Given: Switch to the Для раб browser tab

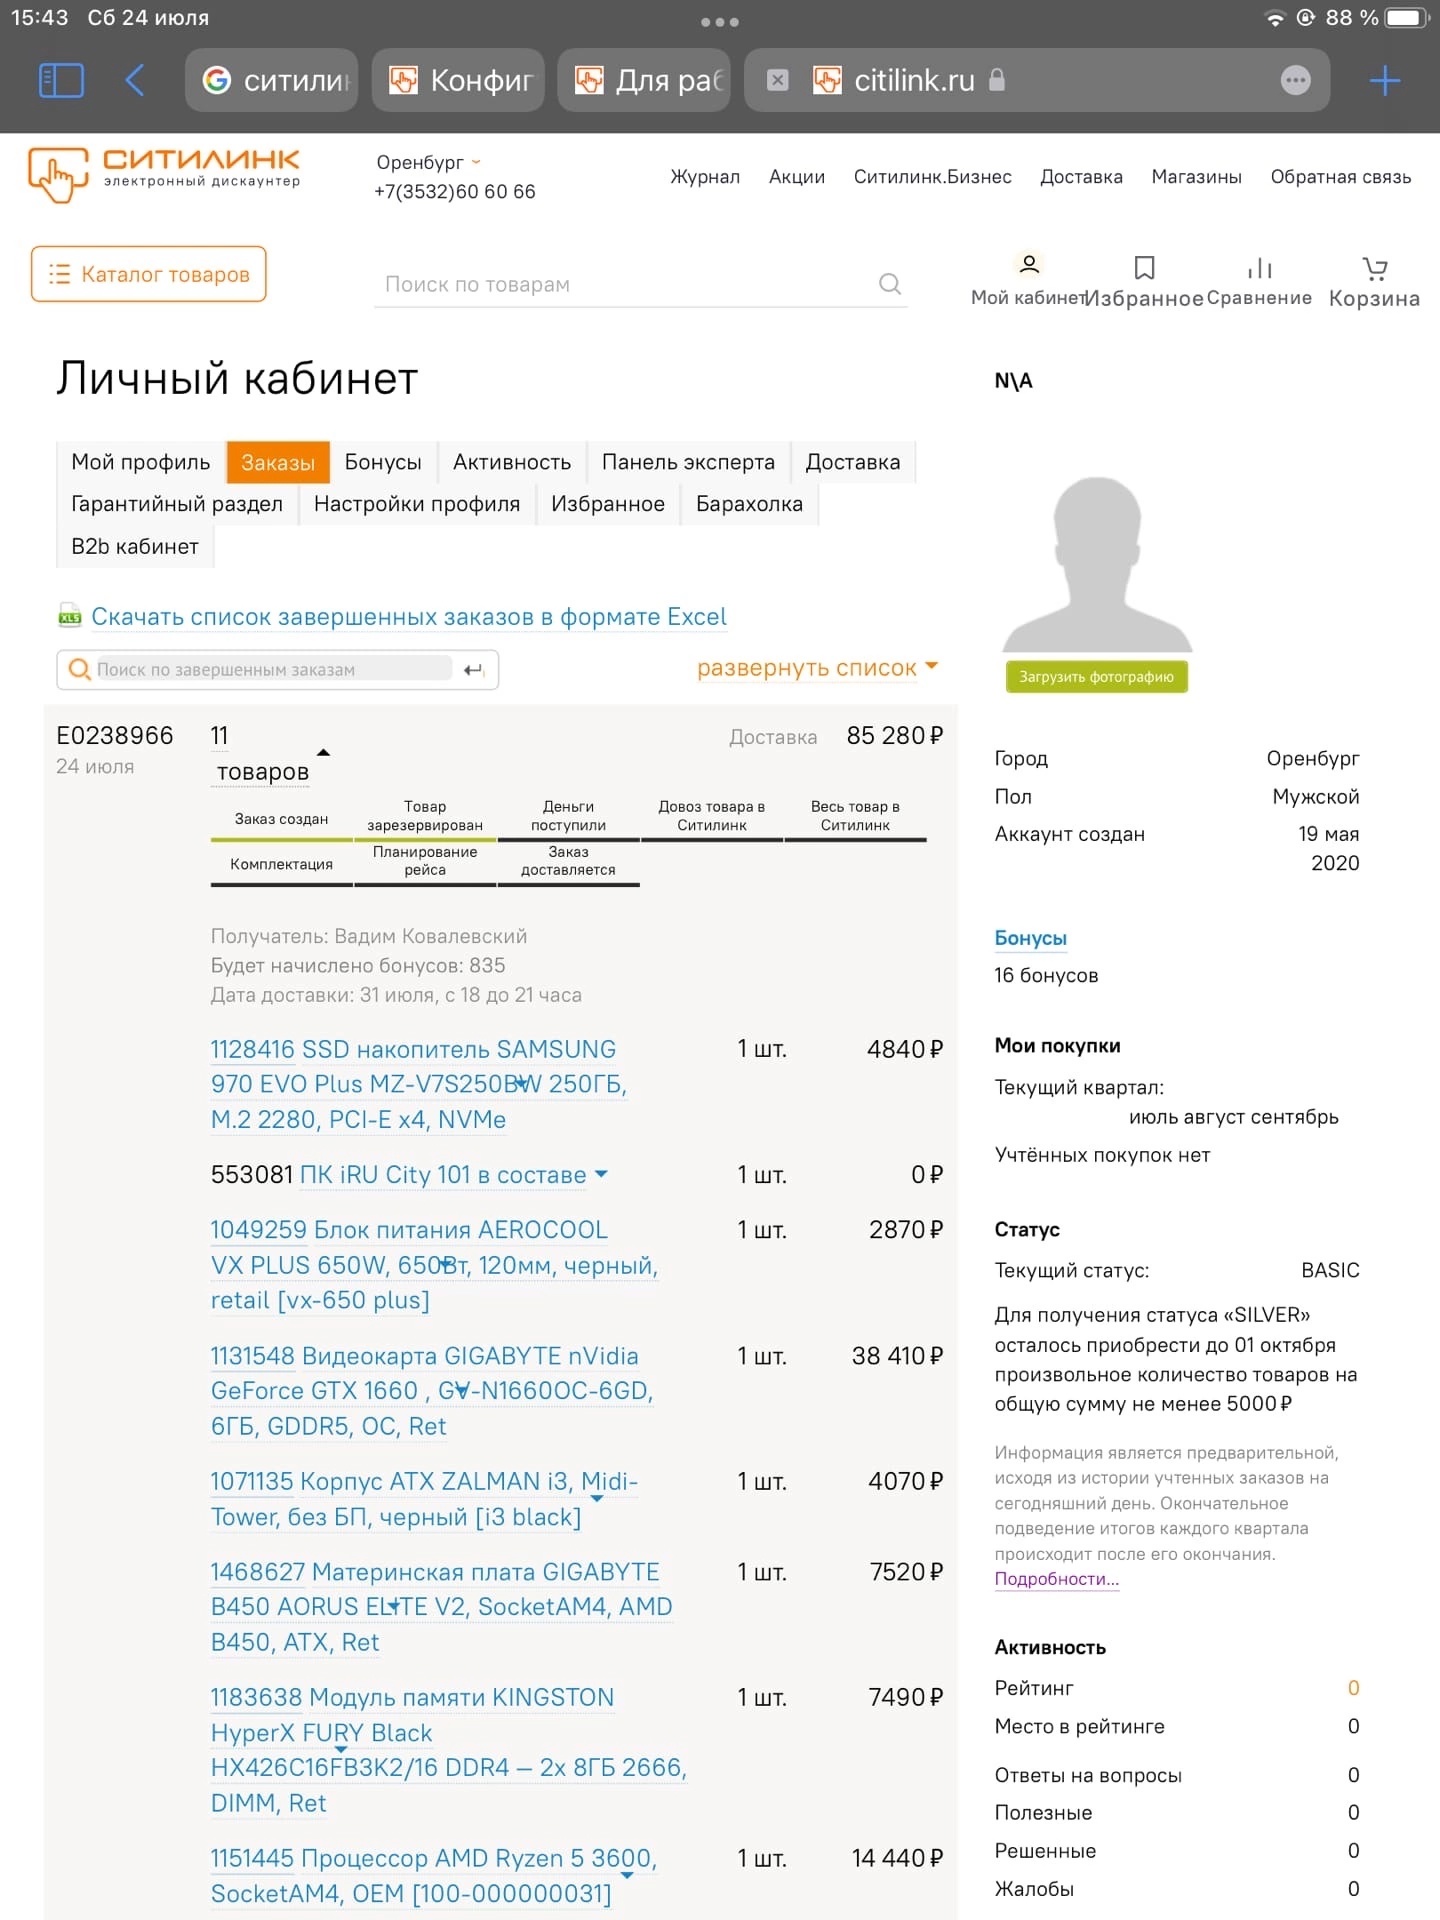Looking at the screenshot, I should [x=644, y=80].
